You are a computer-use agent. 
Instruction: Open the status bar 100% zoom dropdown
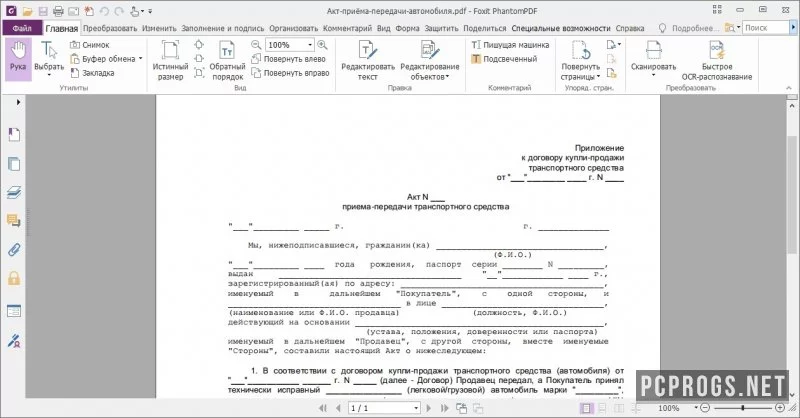(x=695, y=408)
